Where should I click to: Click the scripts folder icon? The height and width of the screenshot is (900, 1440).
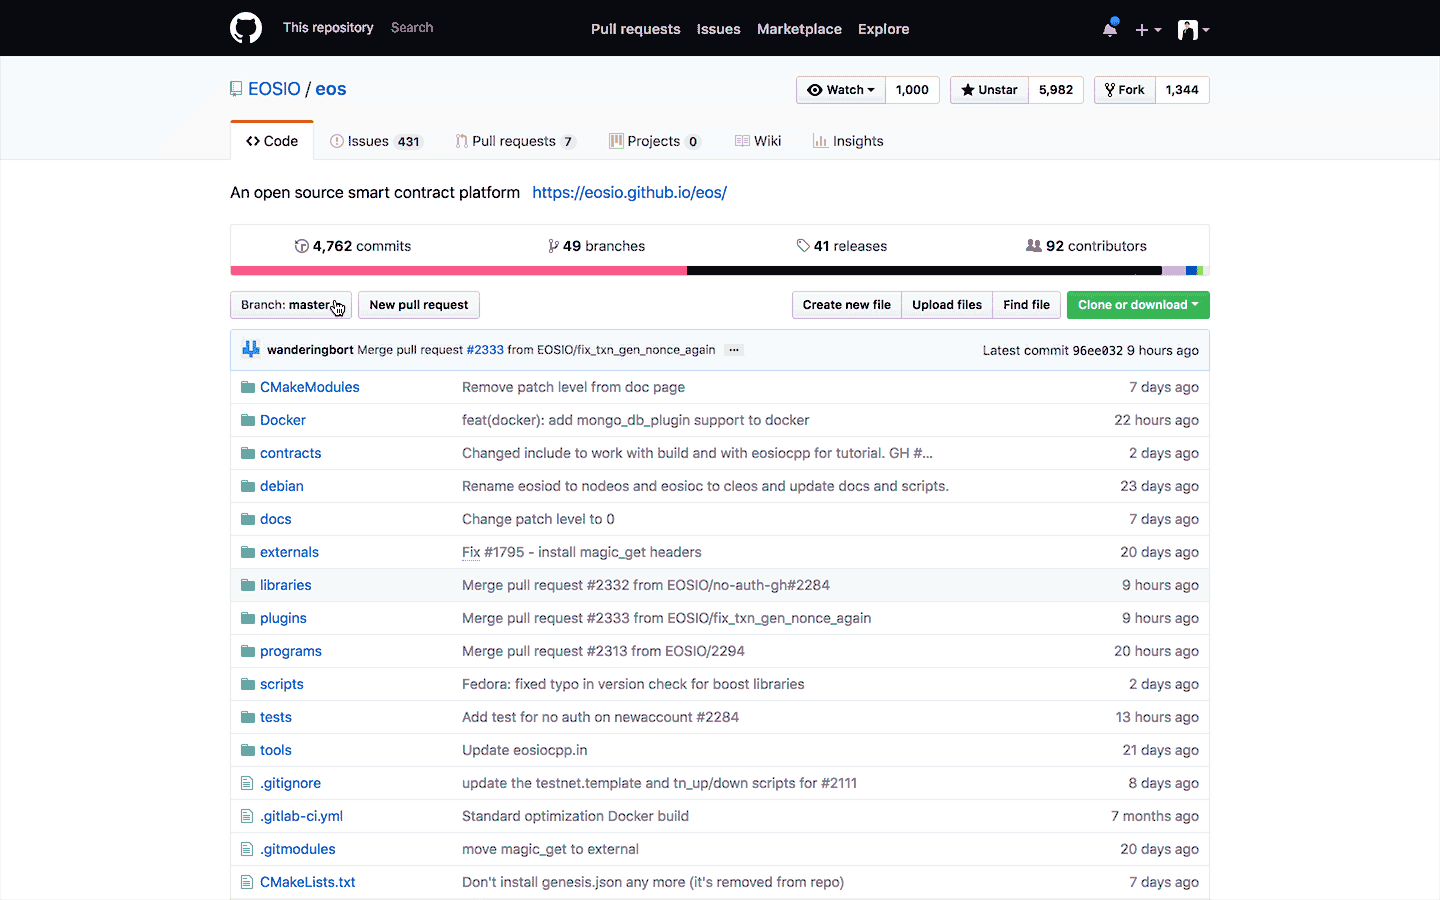tap(248, 684)
